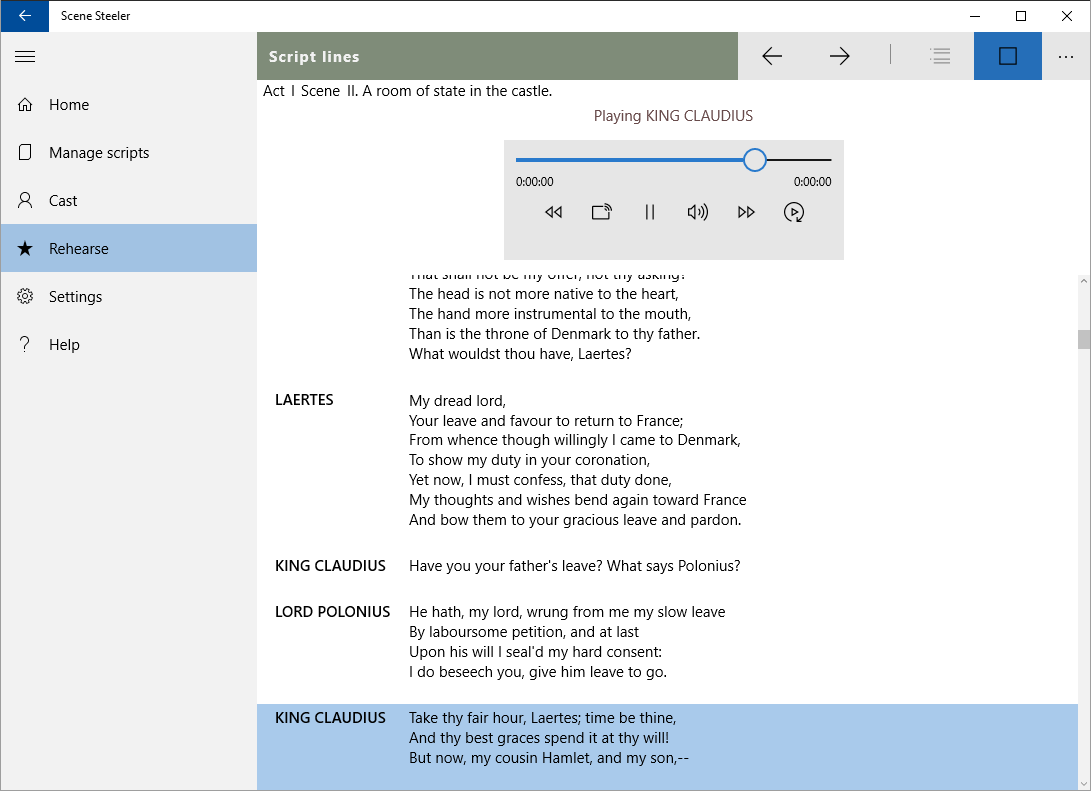This screenshot has width=1091, height=791.
Task: Fast forward the audio playback
Action: point(746,212)
